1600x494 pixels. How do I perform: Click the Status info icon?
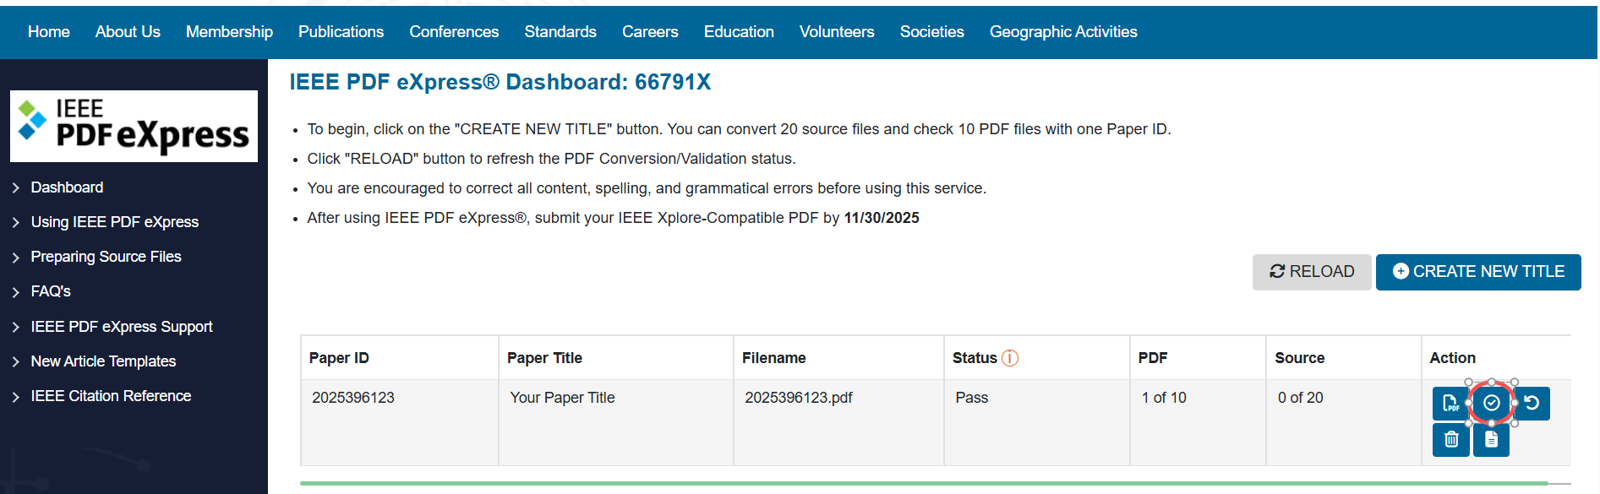point(1010,358)
